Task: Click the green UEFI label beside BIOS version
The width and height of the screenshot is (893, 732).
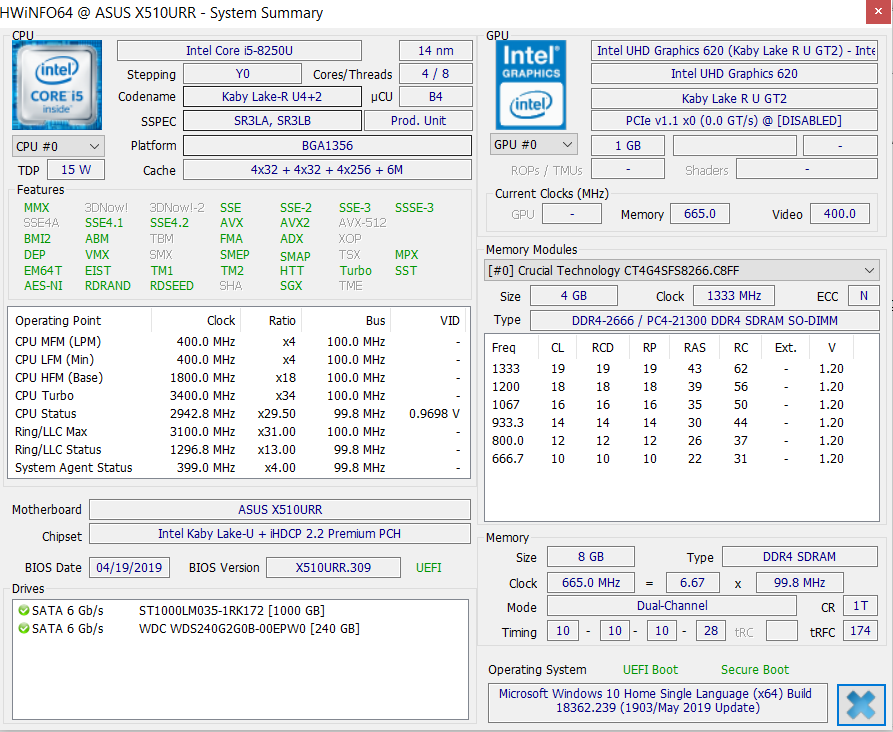Action: [x=429, y=567]
